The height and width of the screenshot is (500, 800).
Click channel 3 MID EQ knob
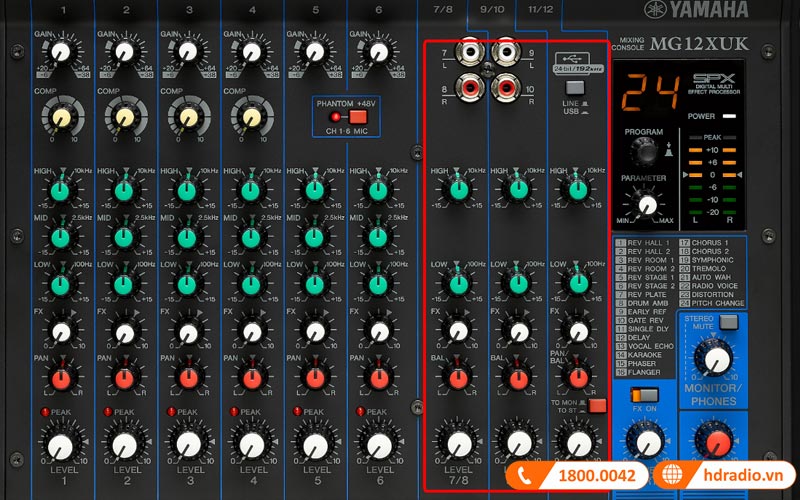click(187, 238)
